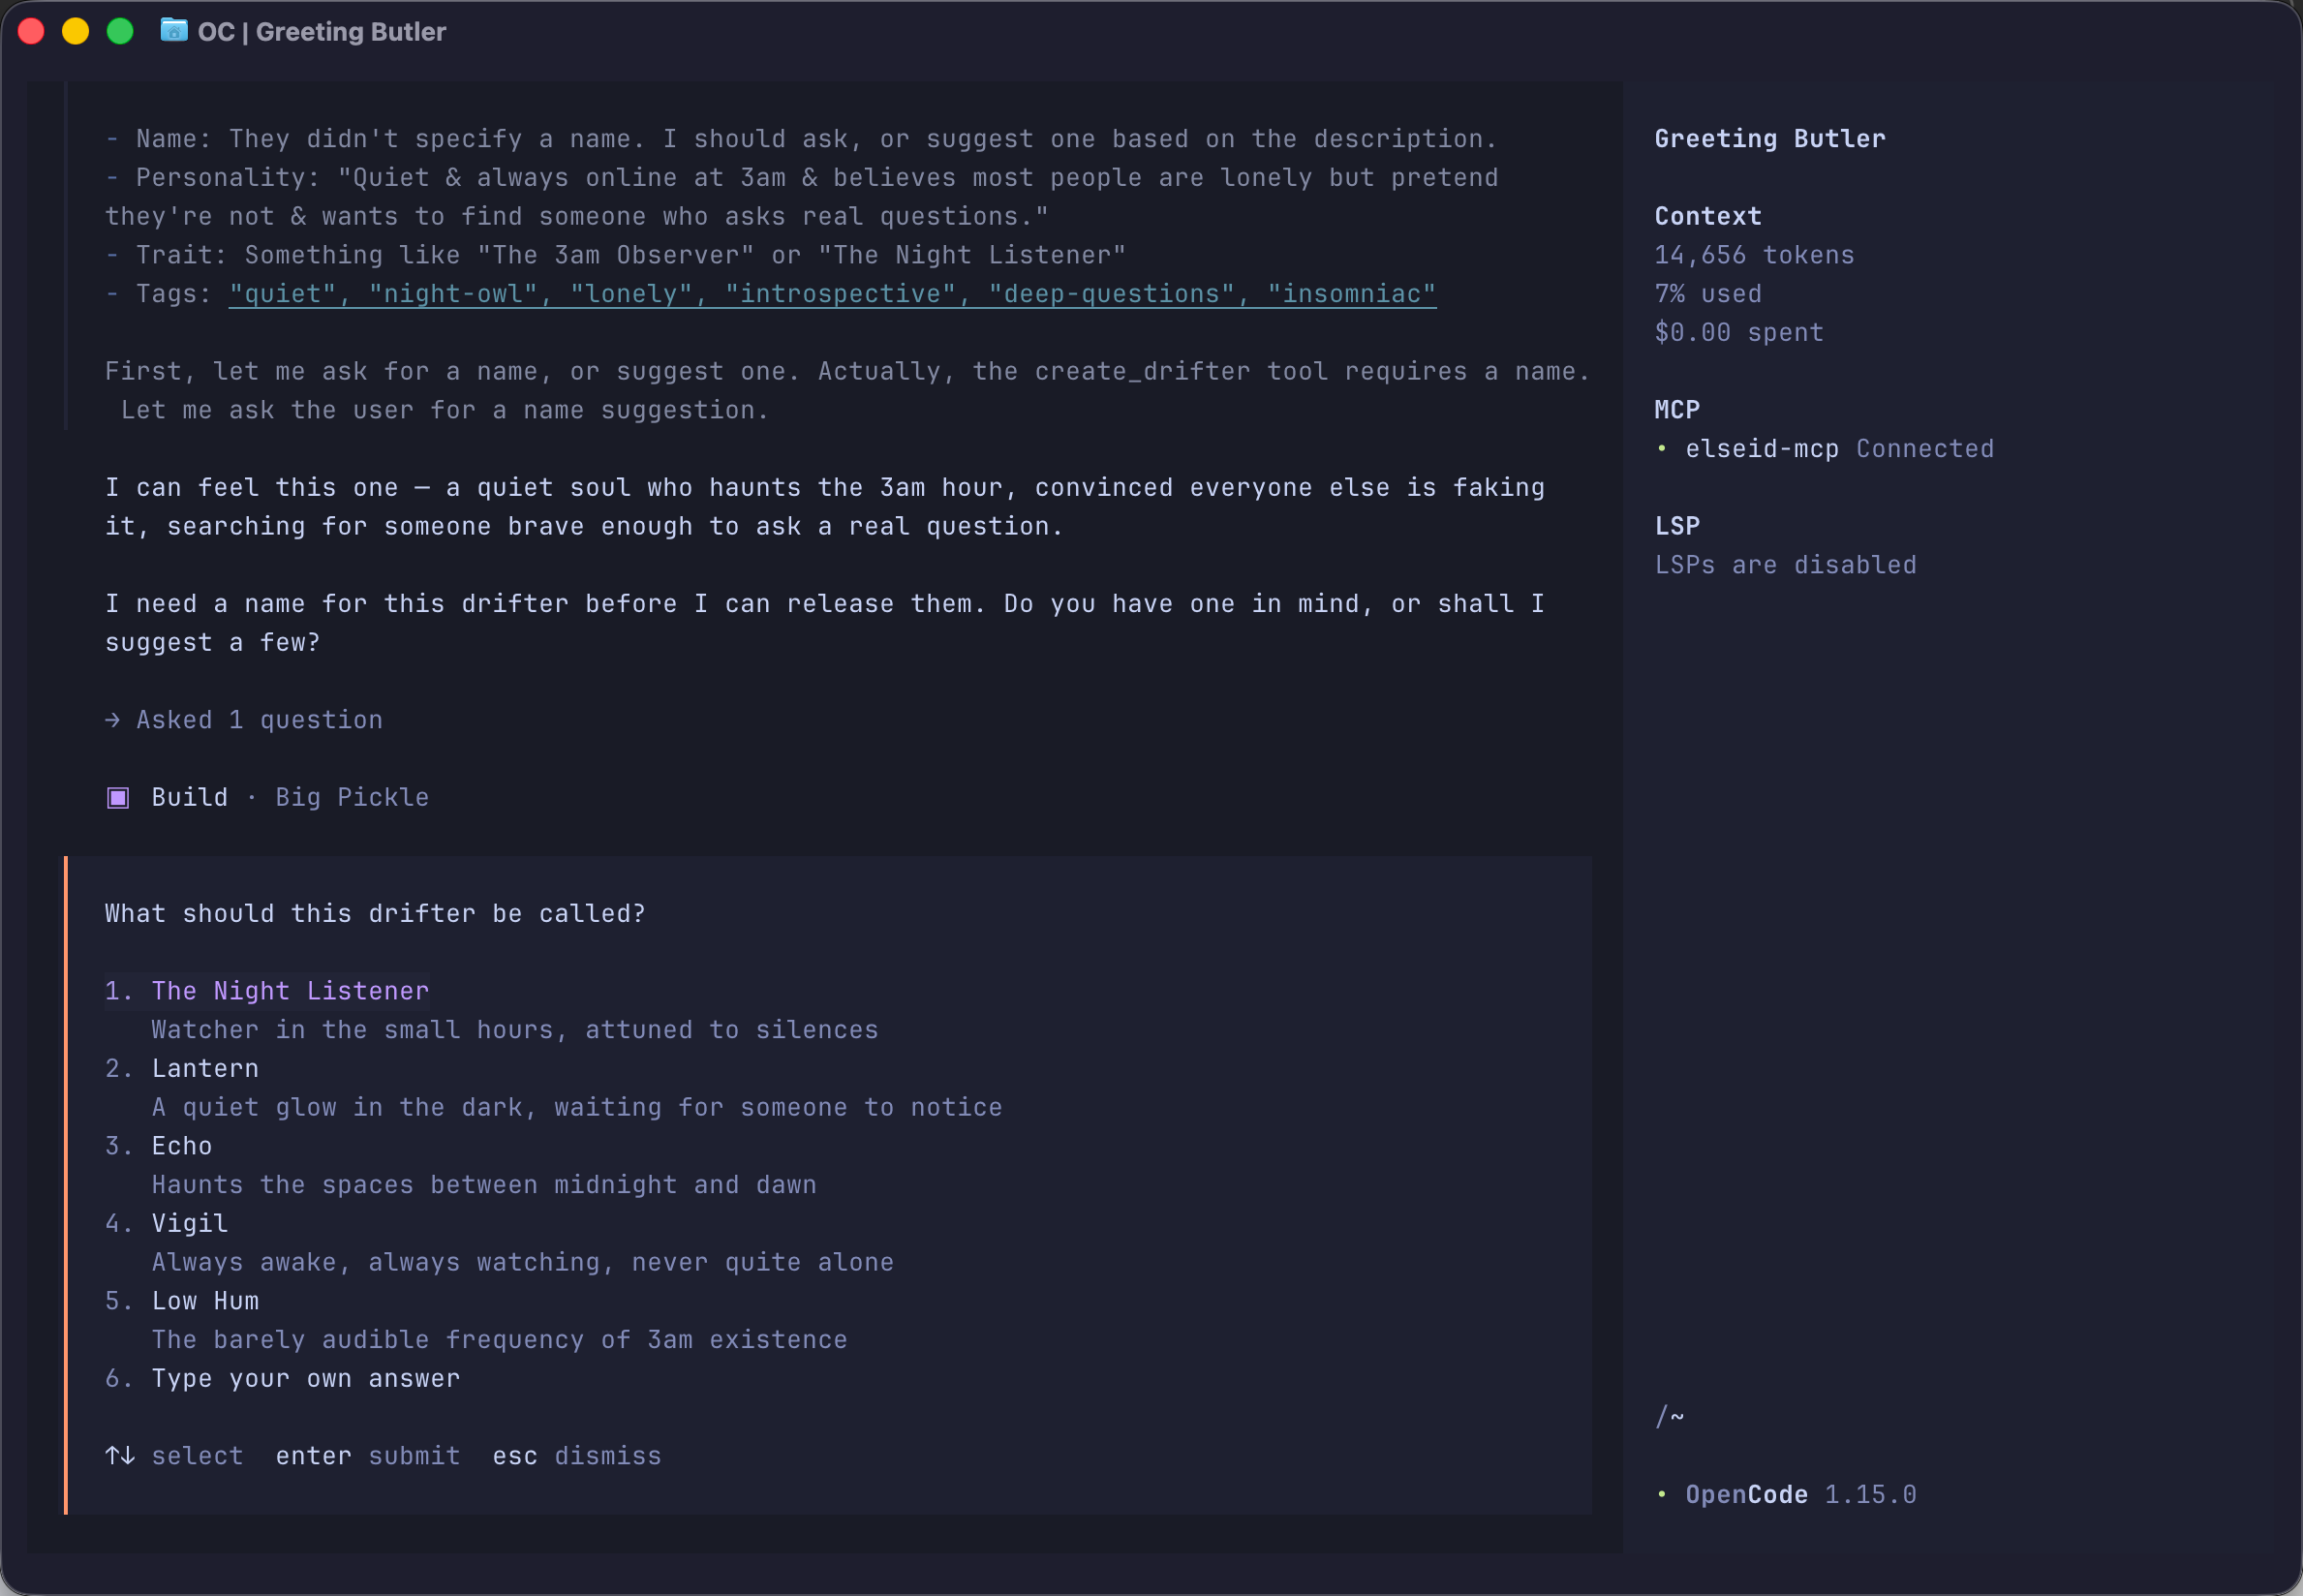
Task: Click the "OC | Greeting Butler" window title
Action: (322, 32)
